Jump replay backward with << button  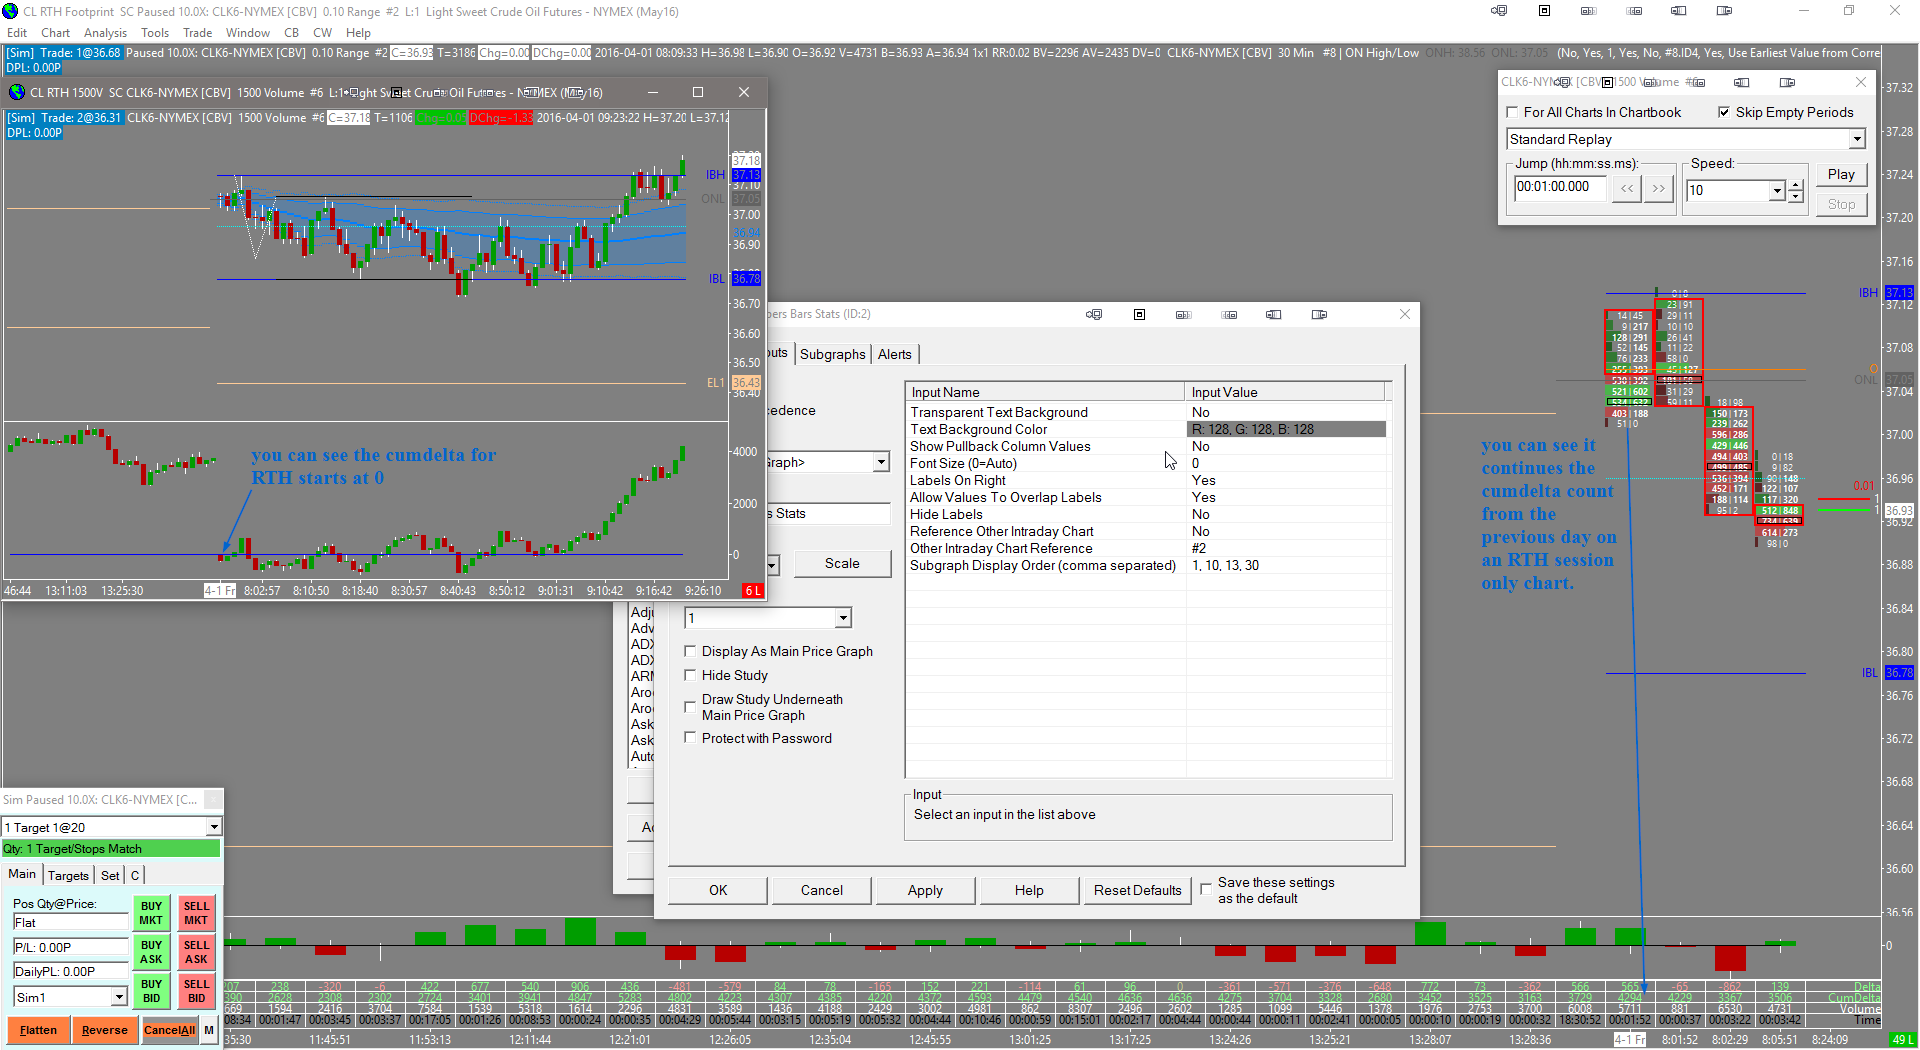pos(1627,188)
